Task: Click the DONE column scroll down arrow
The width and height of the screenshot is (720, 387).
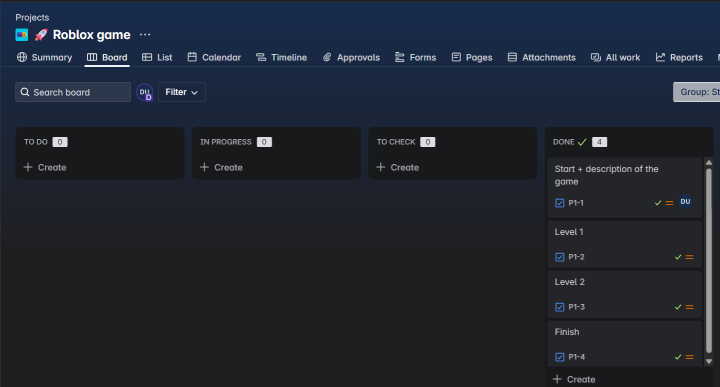Action: [x=709, y=362]
